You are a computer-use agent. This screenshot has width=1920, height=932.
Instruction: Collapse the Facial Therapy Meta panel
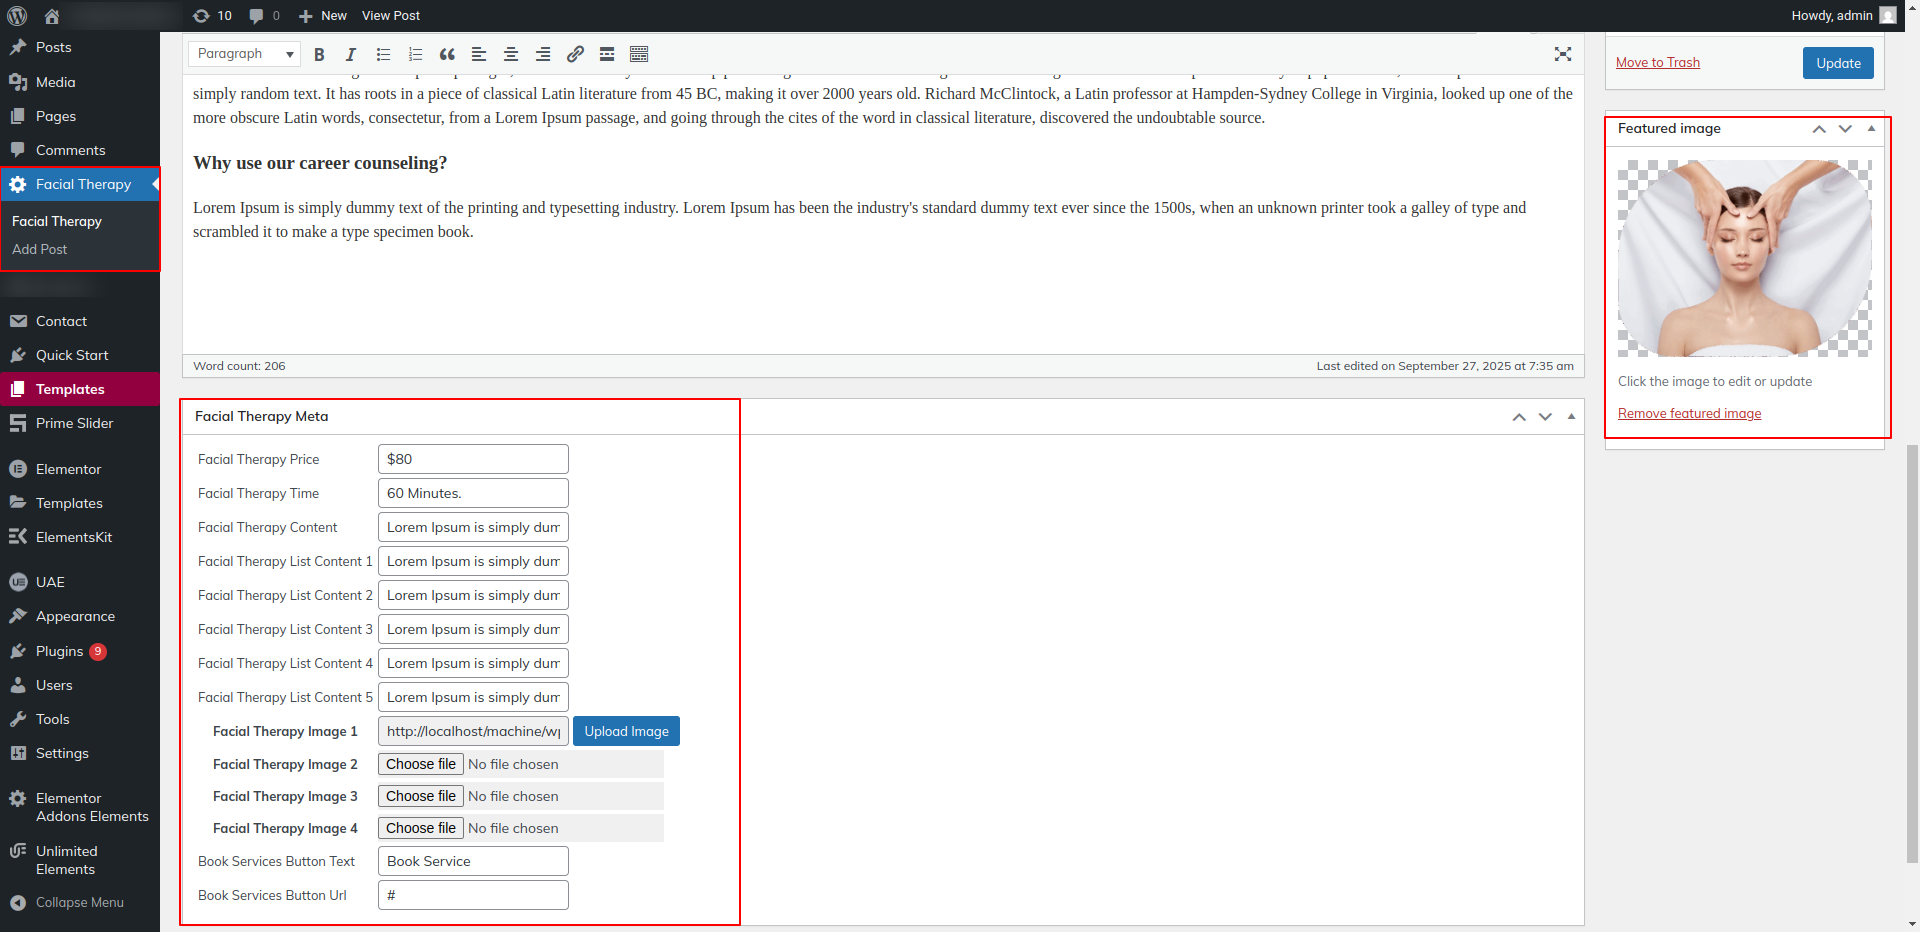click(x=1571, y=417)
